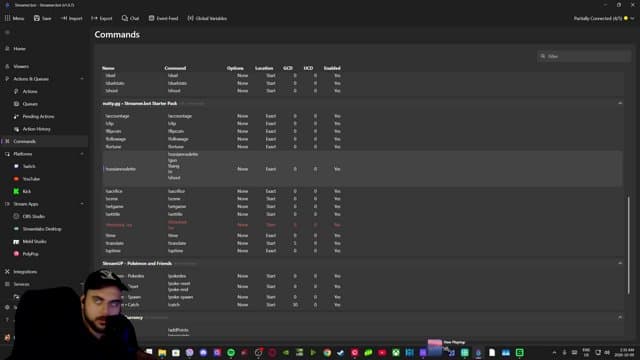Screen dimensions: 640x360
Task: Open OBS Studio in the sidebar
Action: [x=33, y=216]
